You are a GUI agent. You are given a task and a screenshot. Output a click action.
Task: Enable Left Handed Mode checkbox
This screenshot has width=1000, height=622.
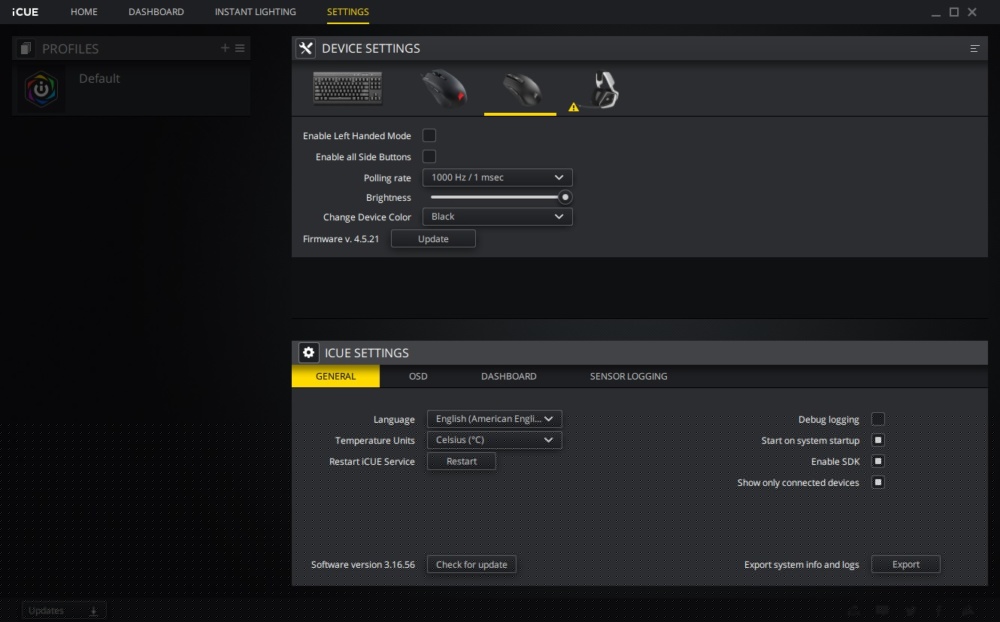pos(429,135)
